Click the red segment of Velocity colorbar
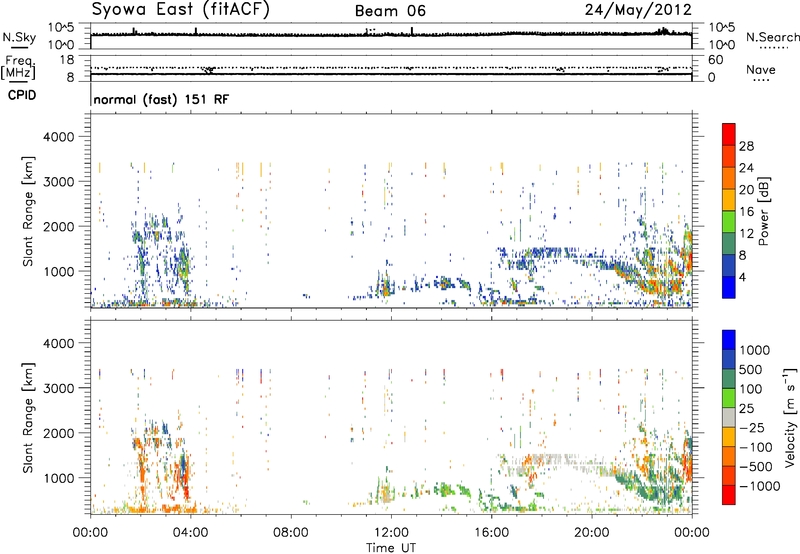This screenshot has width=800, height=554. pyautogui.click(x=729, y=495)
